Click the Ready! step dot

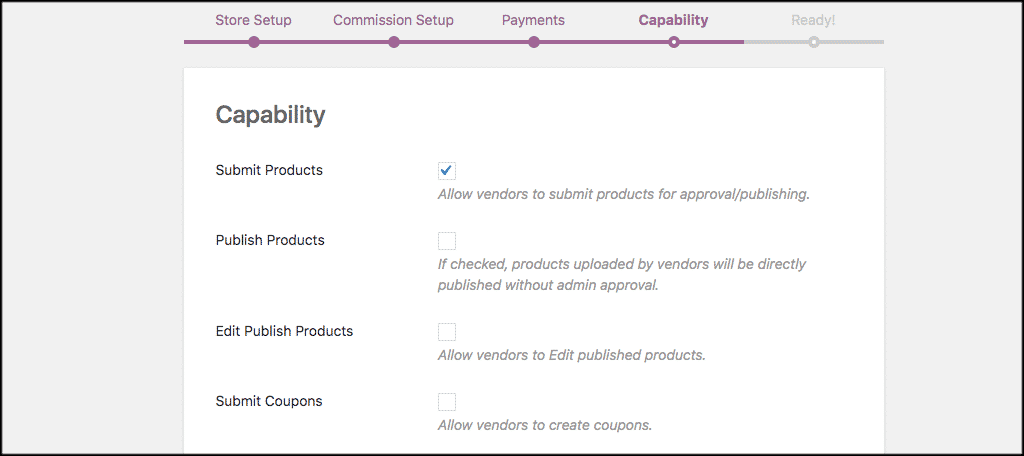point(814,42)
